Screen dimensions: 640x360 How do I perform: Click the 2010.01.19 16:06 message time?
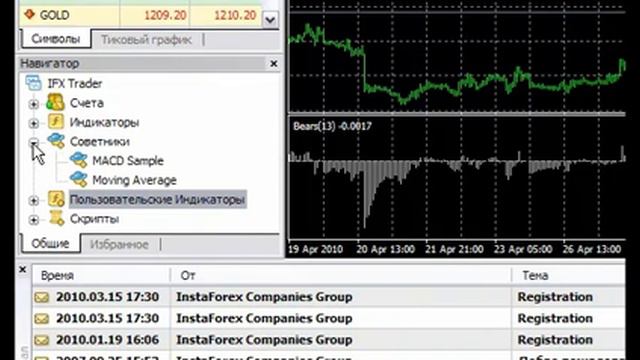point(107,340)
